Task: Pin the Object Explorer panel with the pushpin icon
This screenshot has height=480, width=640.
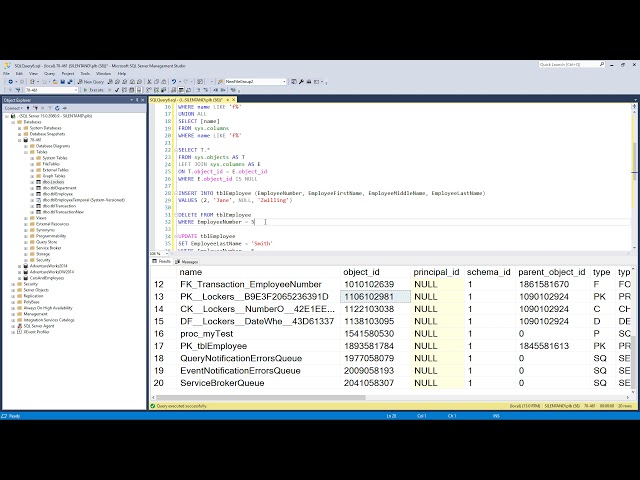Action: click(x=137, y=100)
